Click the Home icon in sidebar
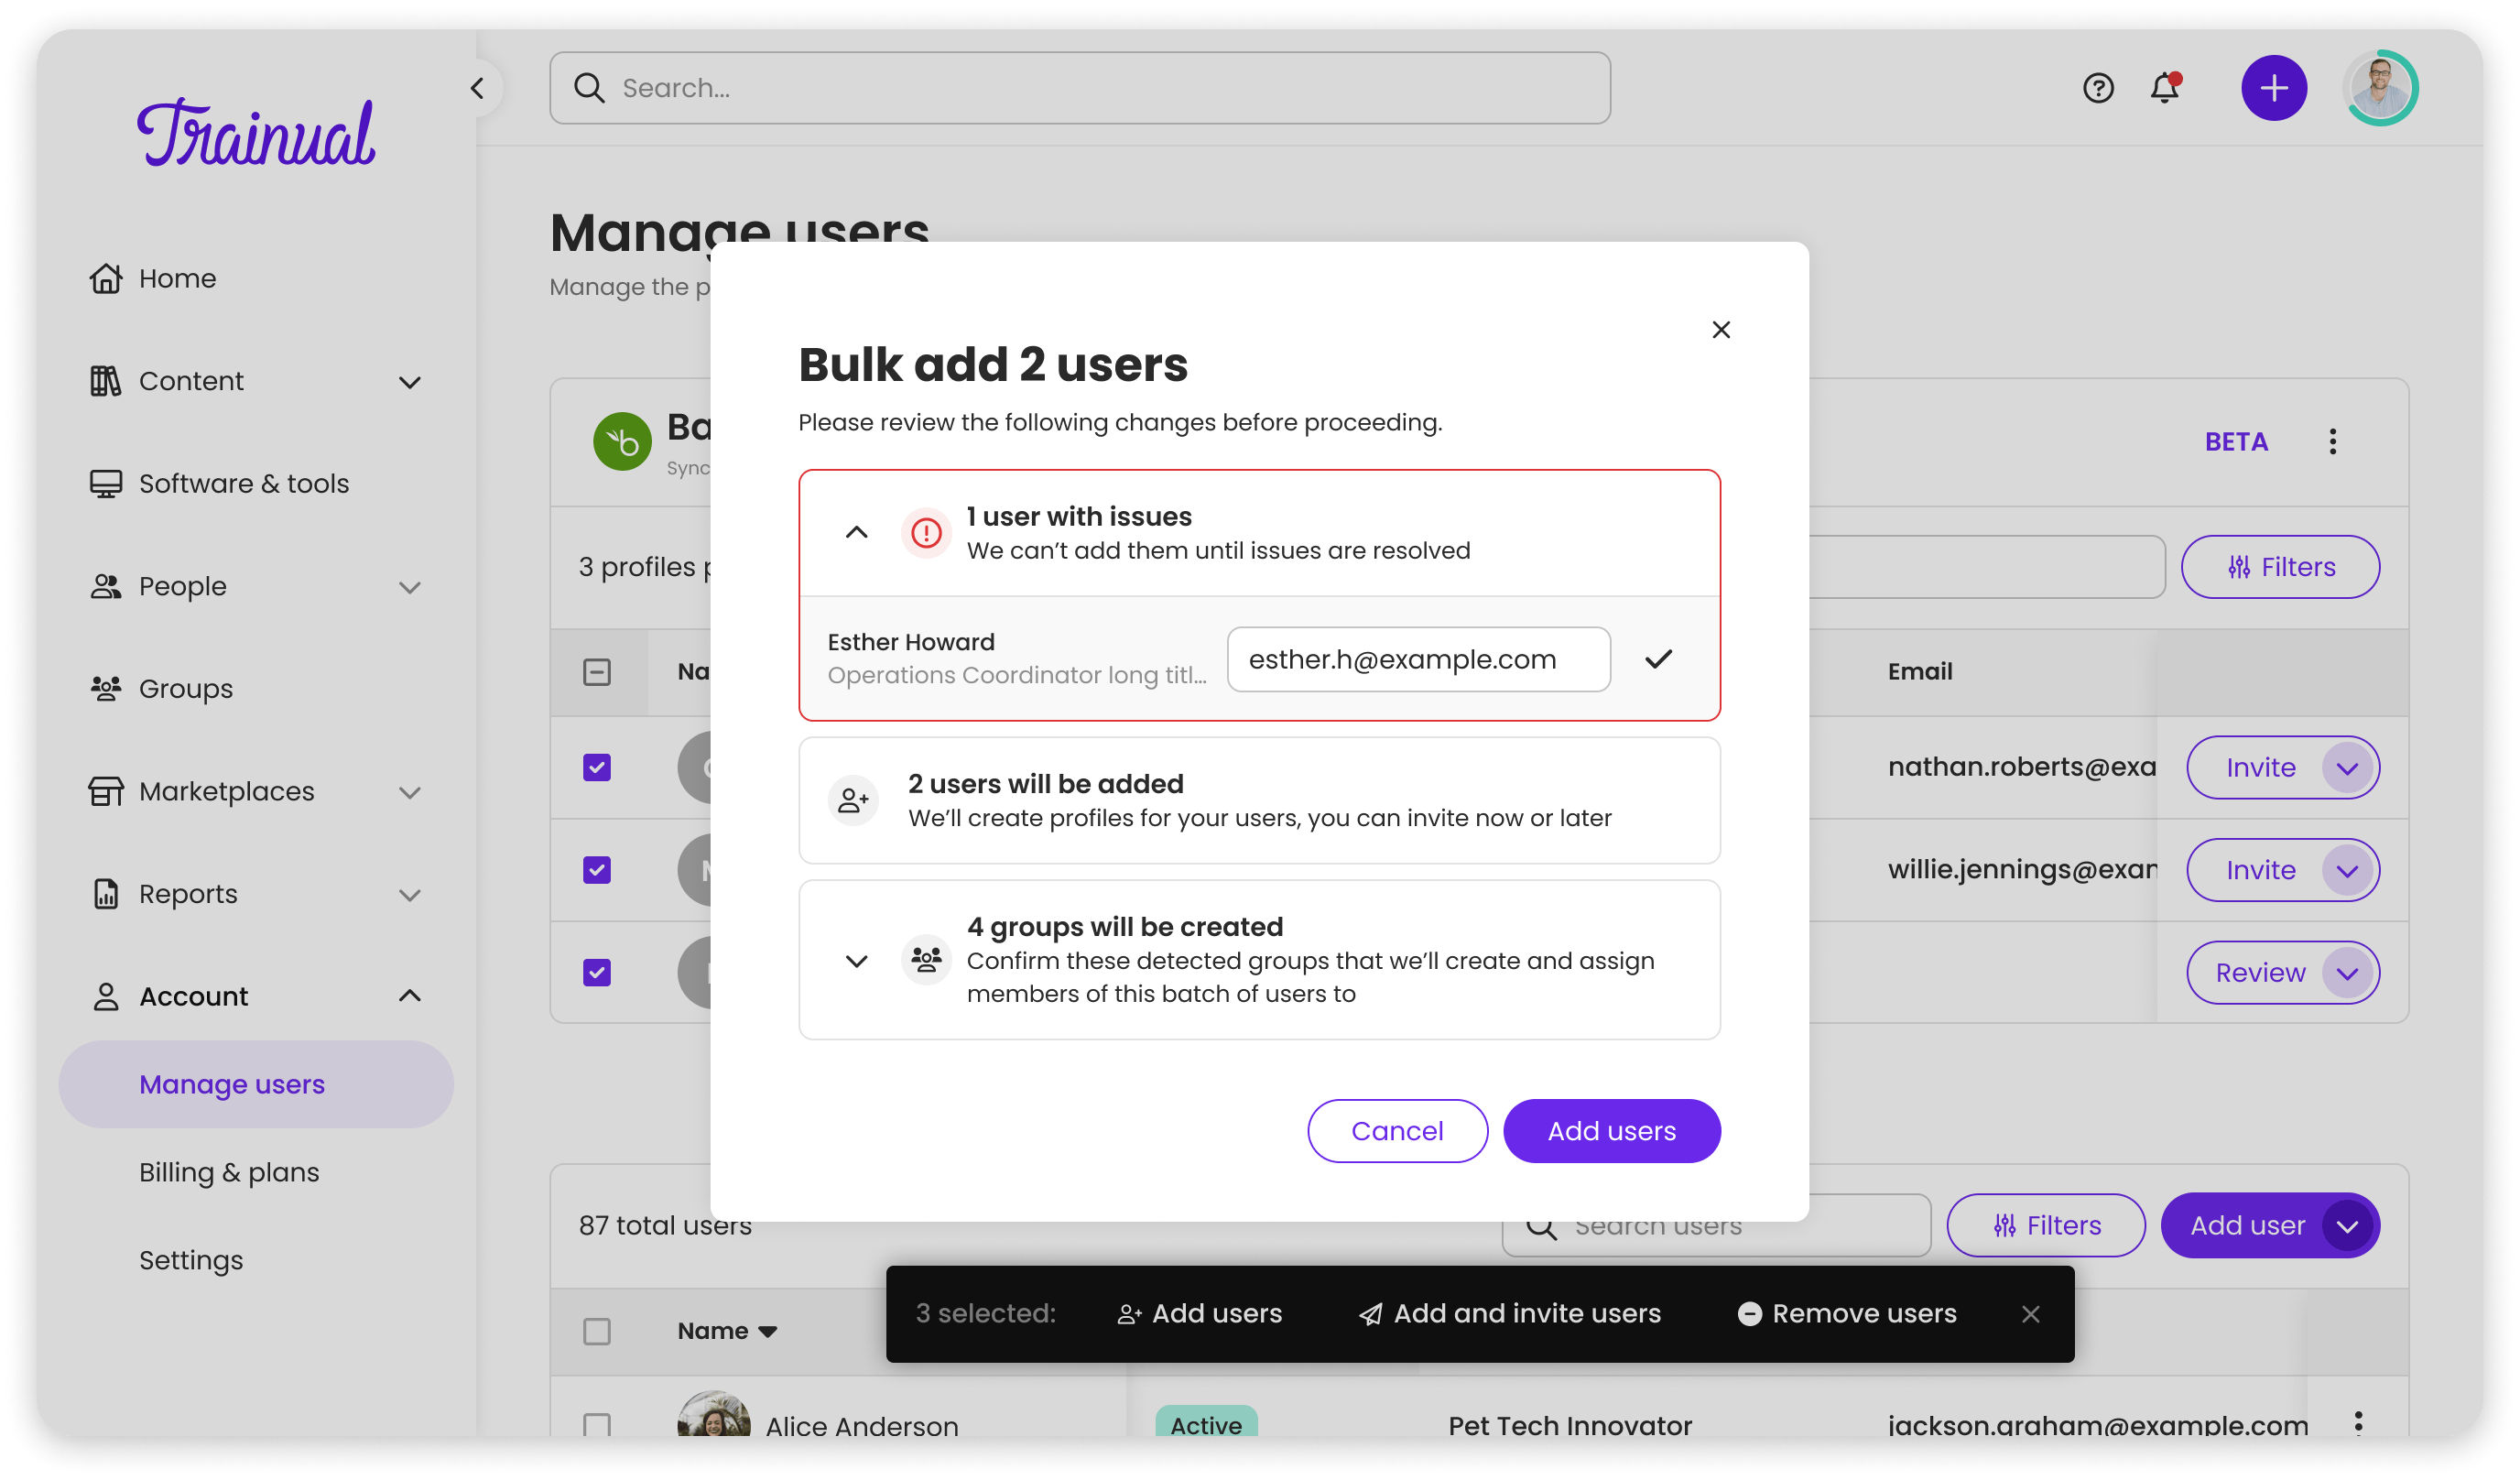 [x=106, y=278]
